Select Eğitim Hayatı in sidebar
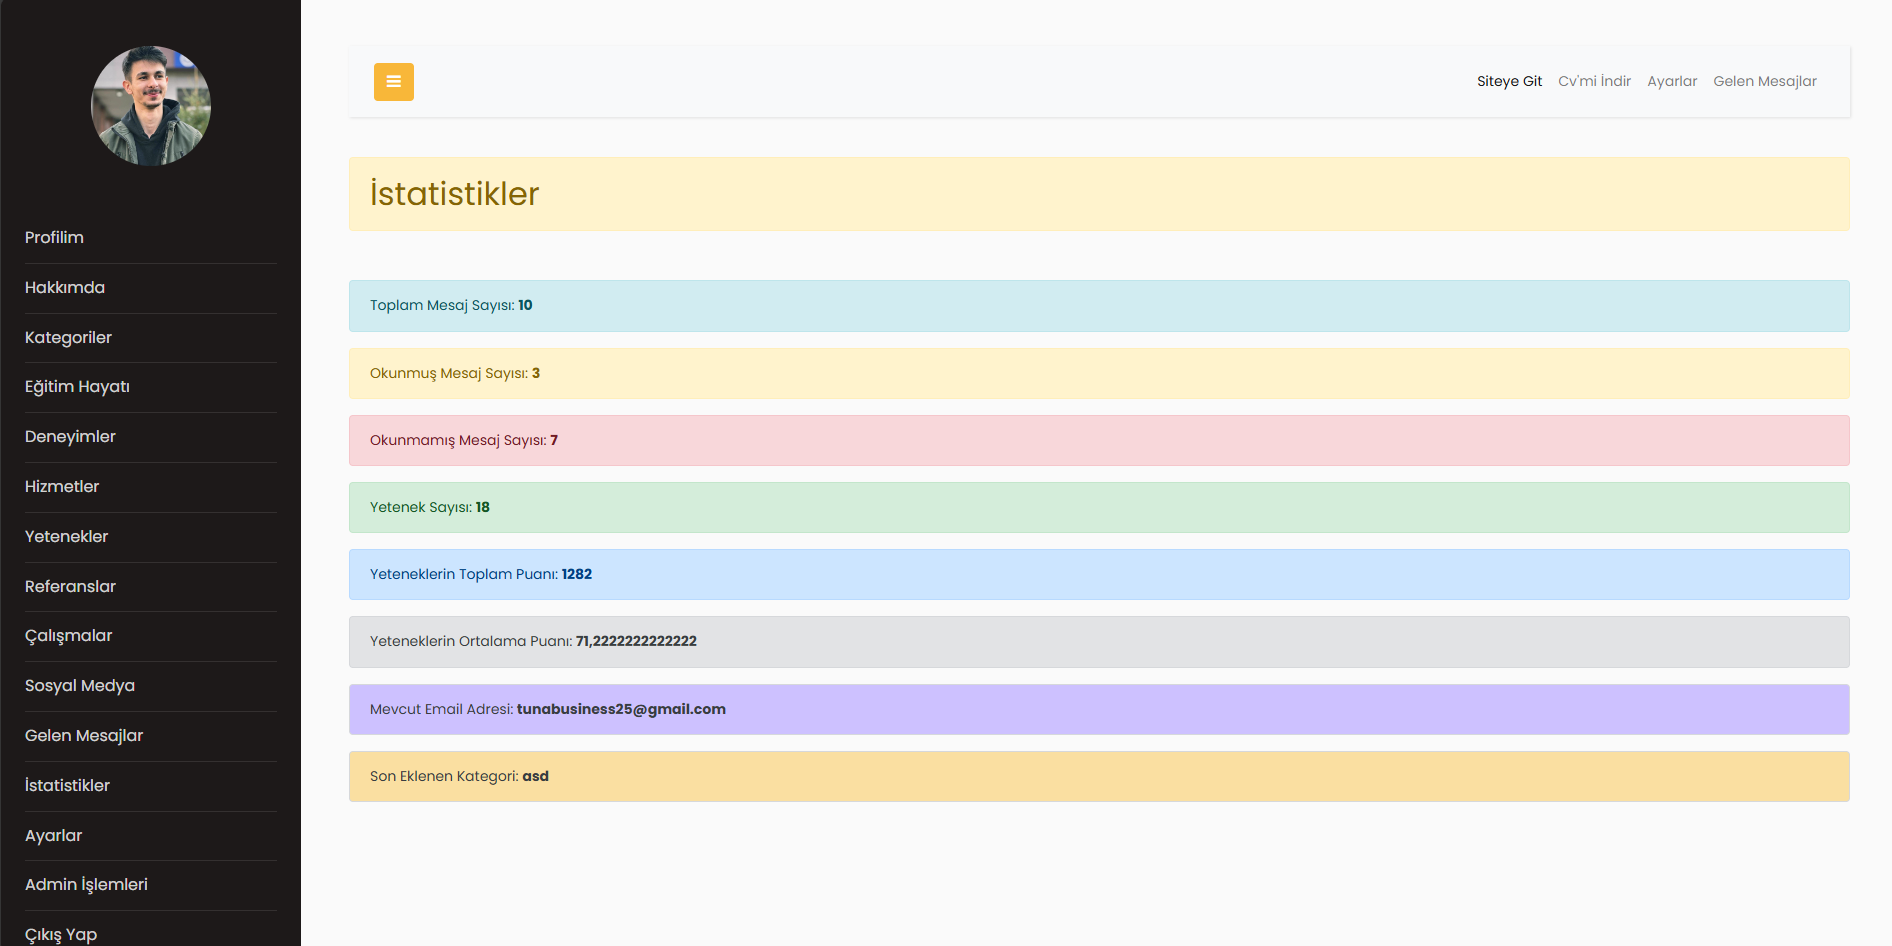The width and height of the screenshot is (1892, 946). click(77, 387)
